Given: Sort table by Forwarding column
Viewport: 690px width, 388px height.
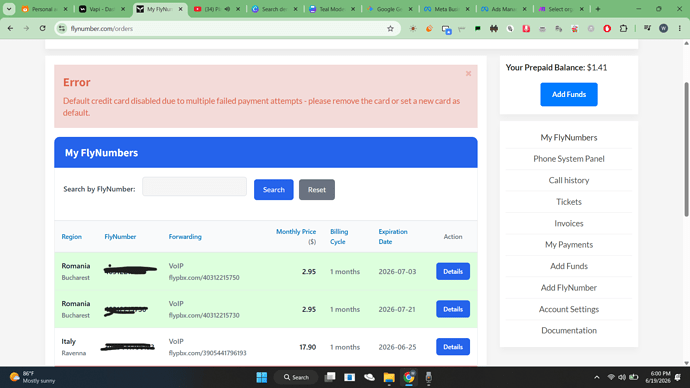Looking at the screenshot, I should (185, 237).
